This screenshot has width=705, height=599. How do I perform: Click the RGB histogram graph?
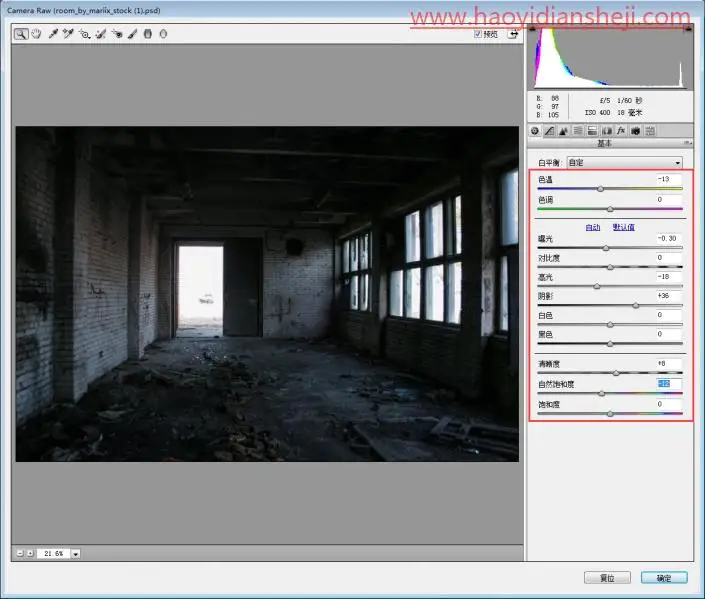tap(610, 58)
